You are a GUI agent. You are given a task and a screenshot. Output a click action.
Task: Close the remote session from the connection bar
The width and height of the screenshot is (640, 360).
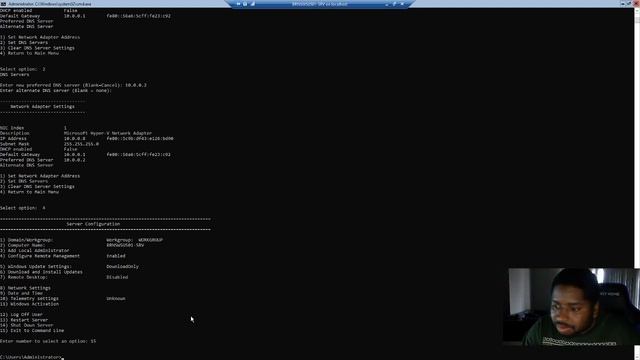click(402, 4)
